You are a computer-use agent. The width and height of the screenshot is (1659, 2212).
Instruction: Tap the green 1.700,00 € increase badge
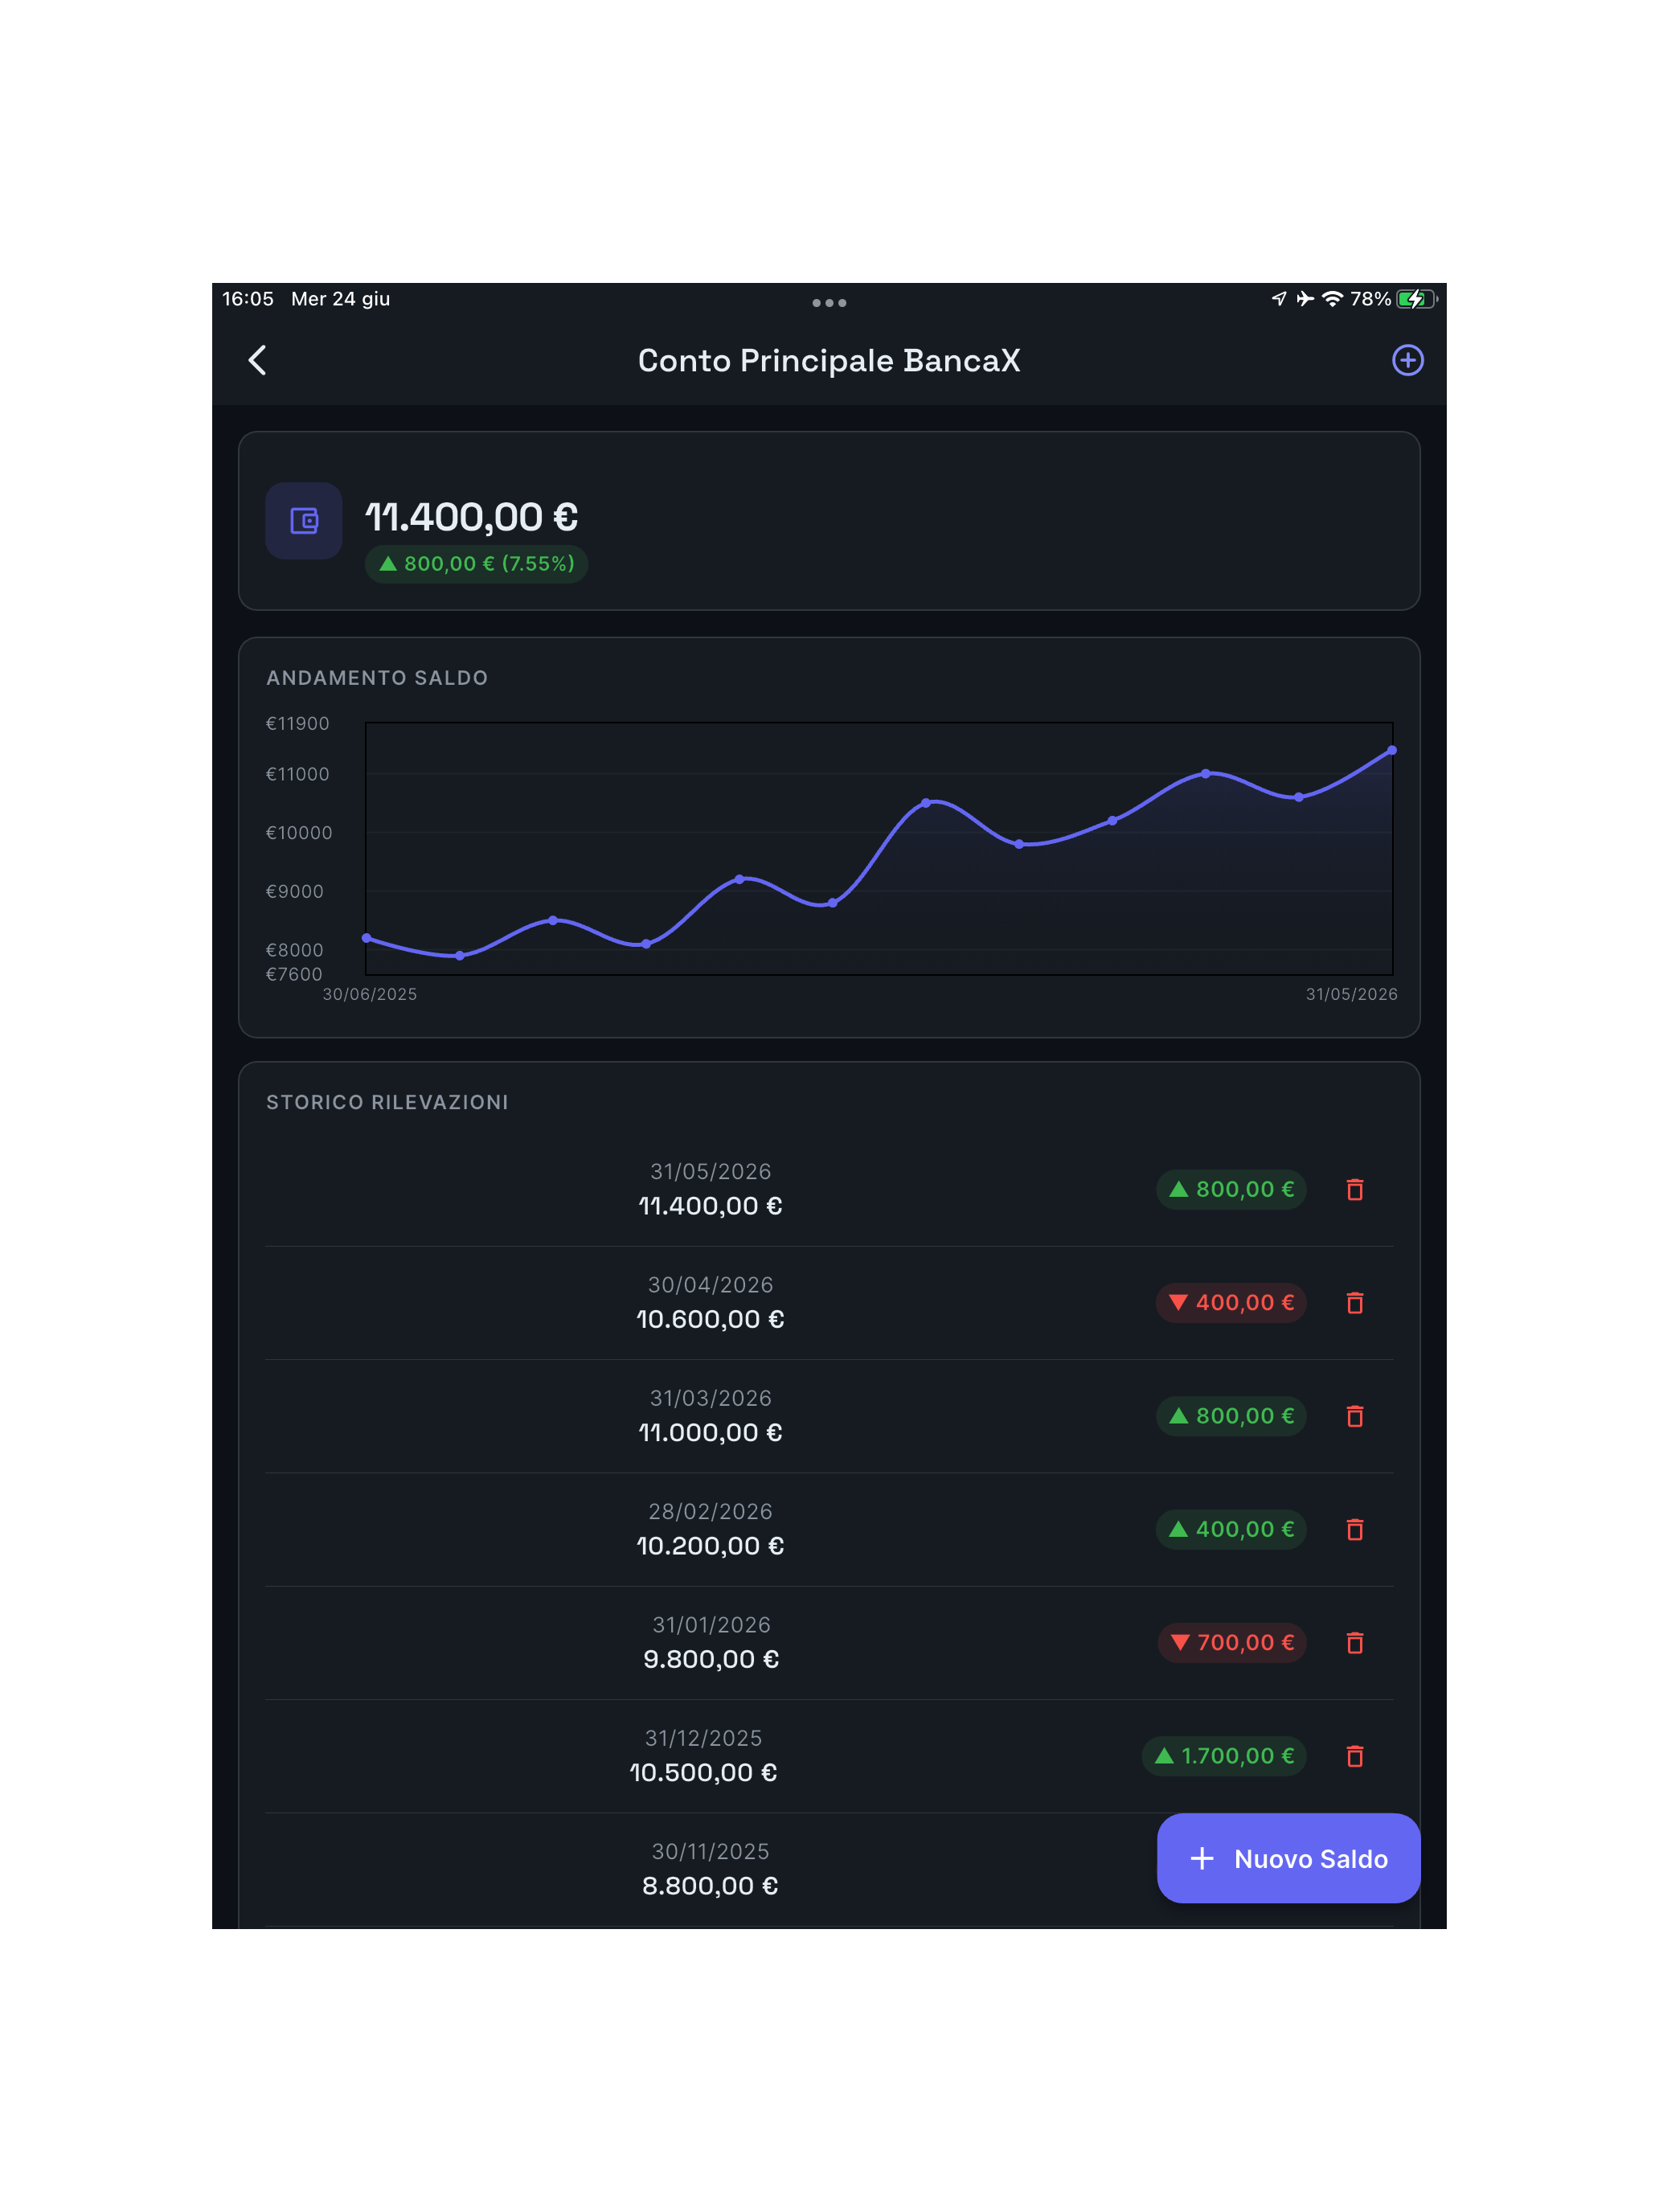point(1224,1755)
